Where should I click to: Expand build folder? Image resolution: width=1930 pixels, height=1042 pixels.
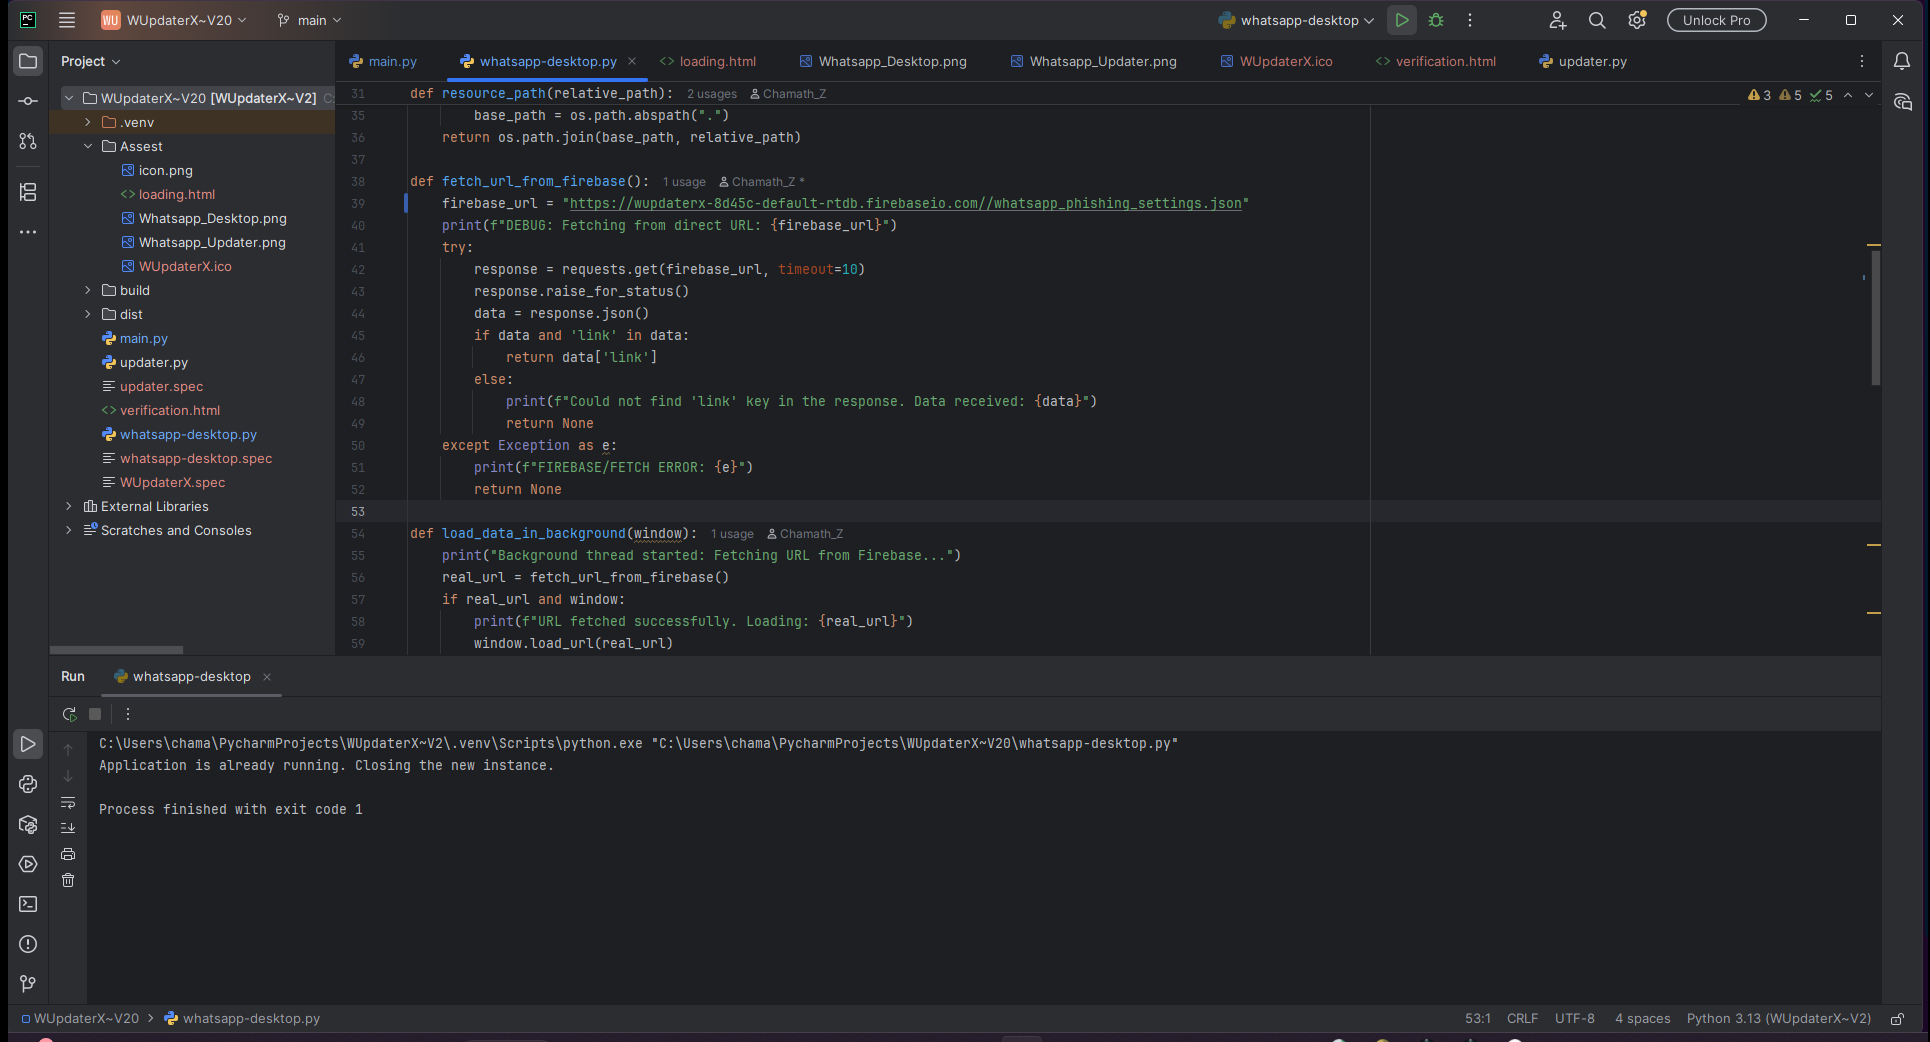[88, 290]
